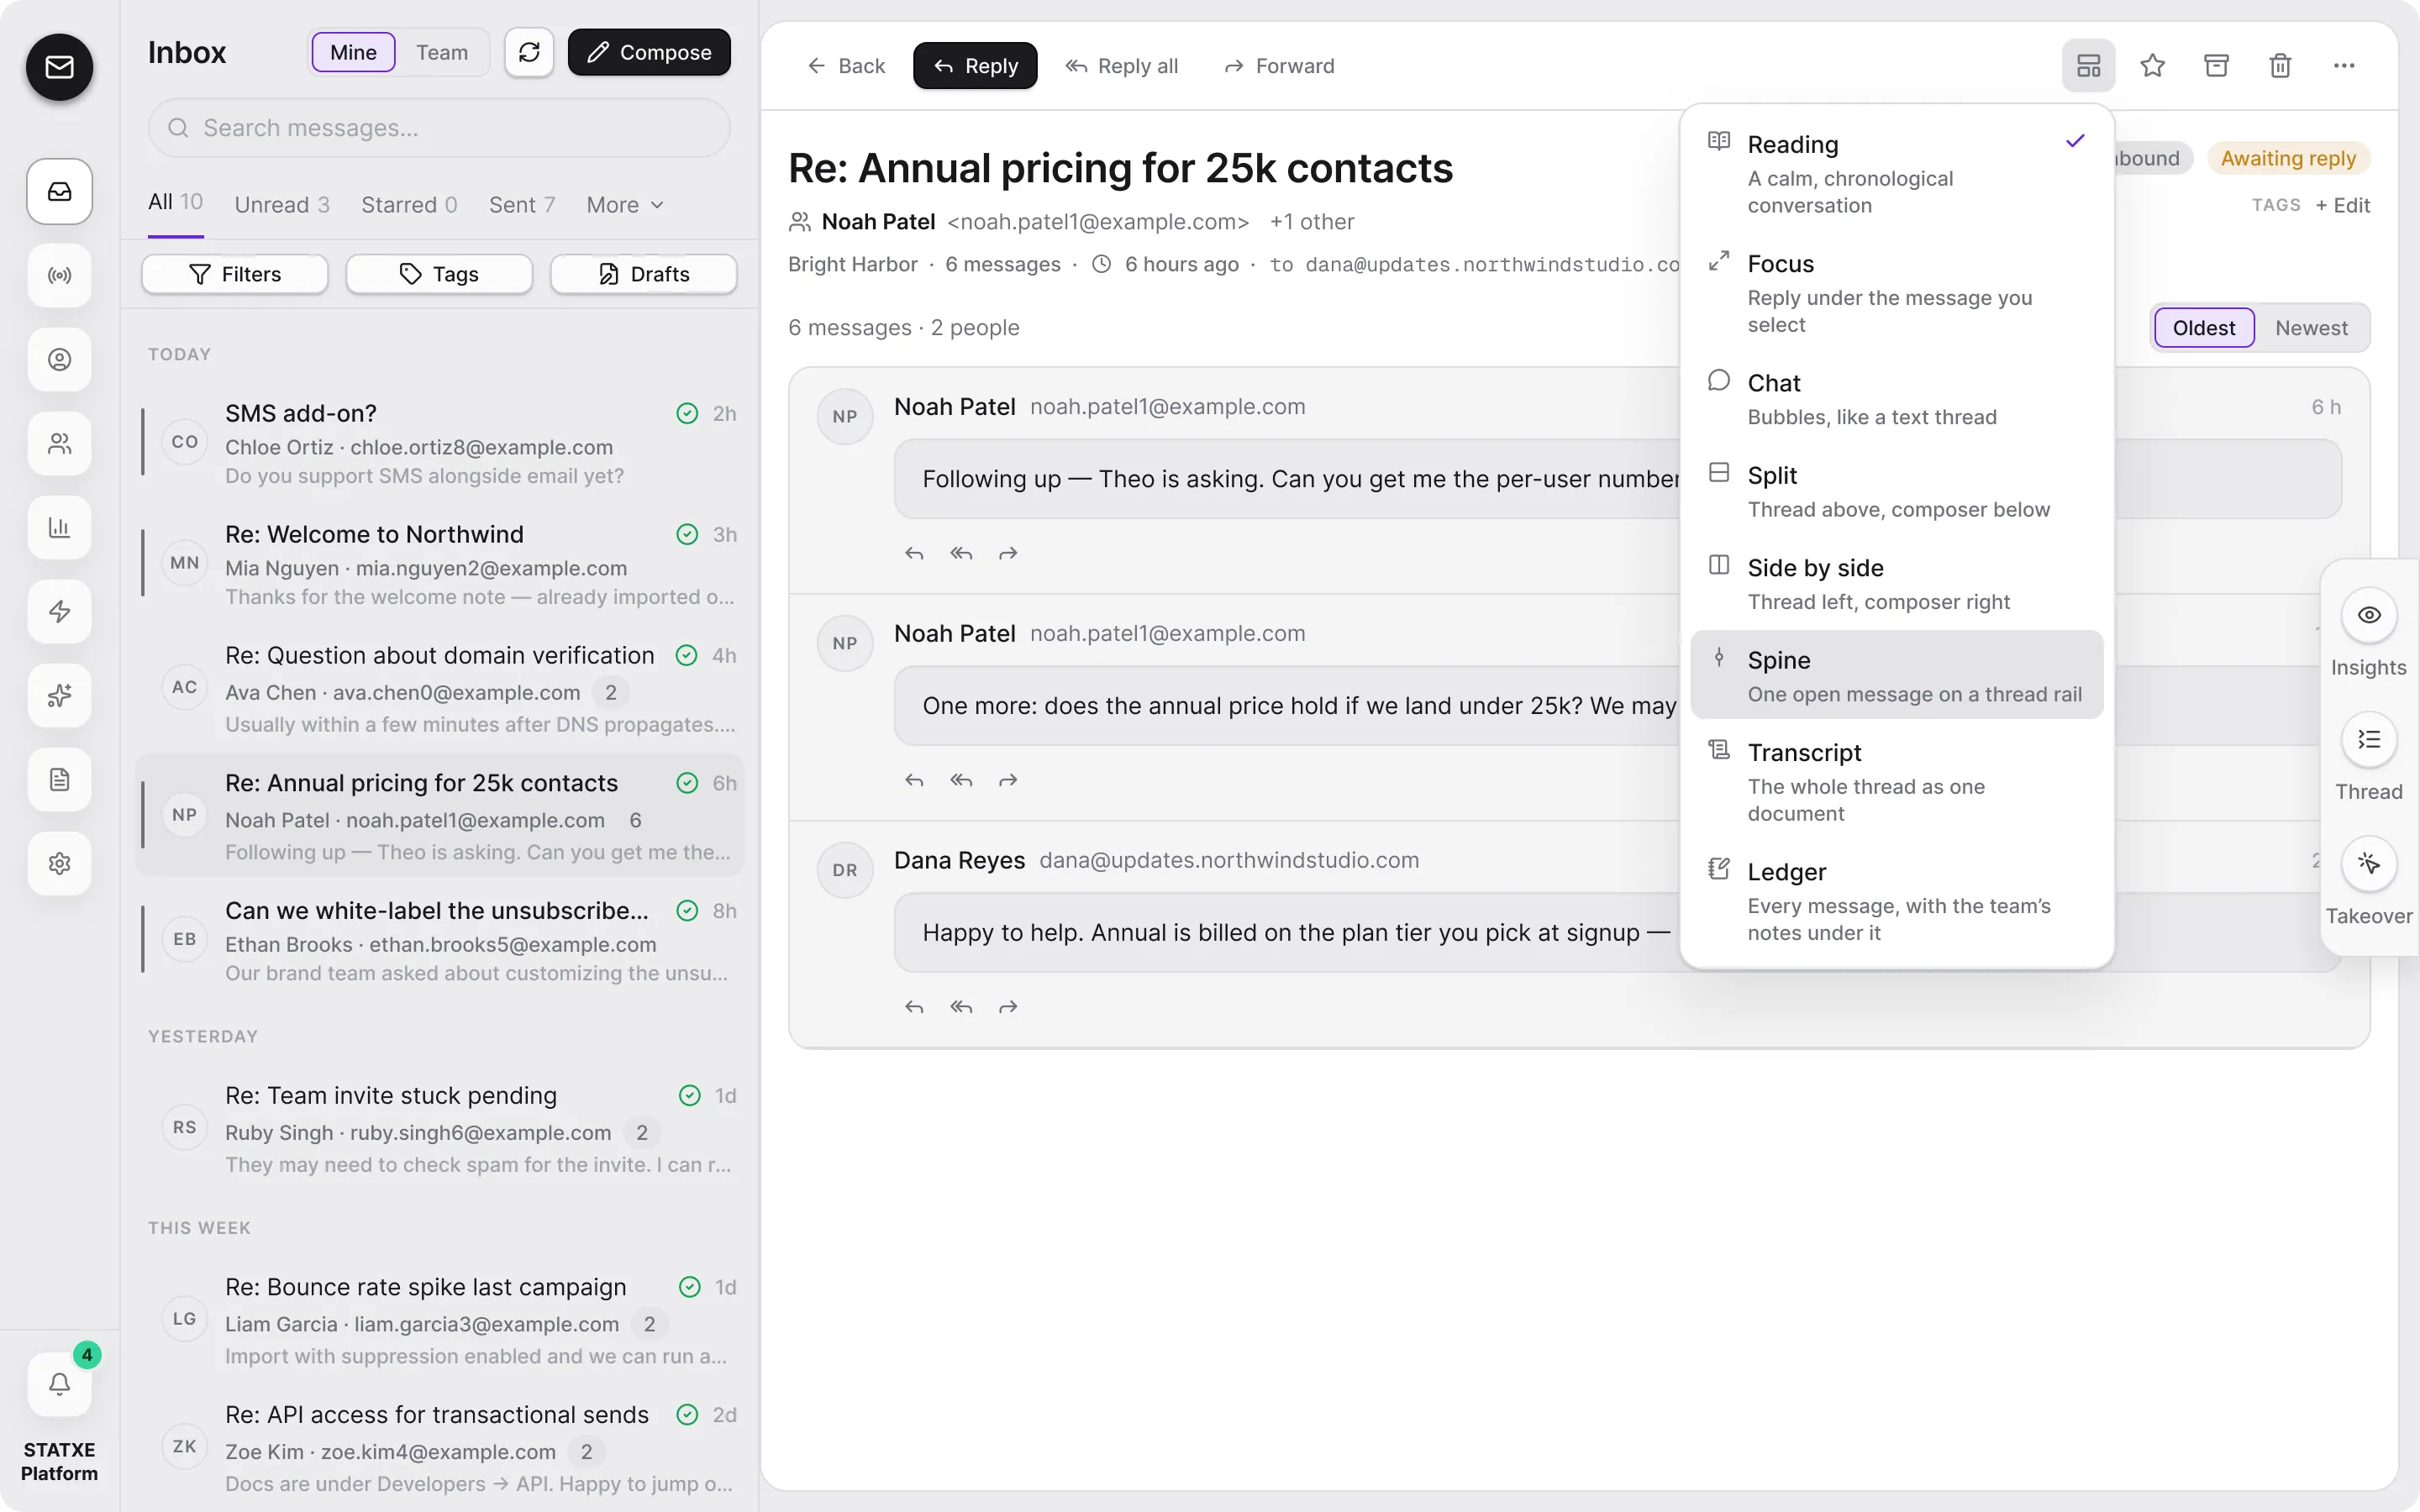
Task: Open the sparkles AI sidebar icon
Action: (x=59, y=695)
